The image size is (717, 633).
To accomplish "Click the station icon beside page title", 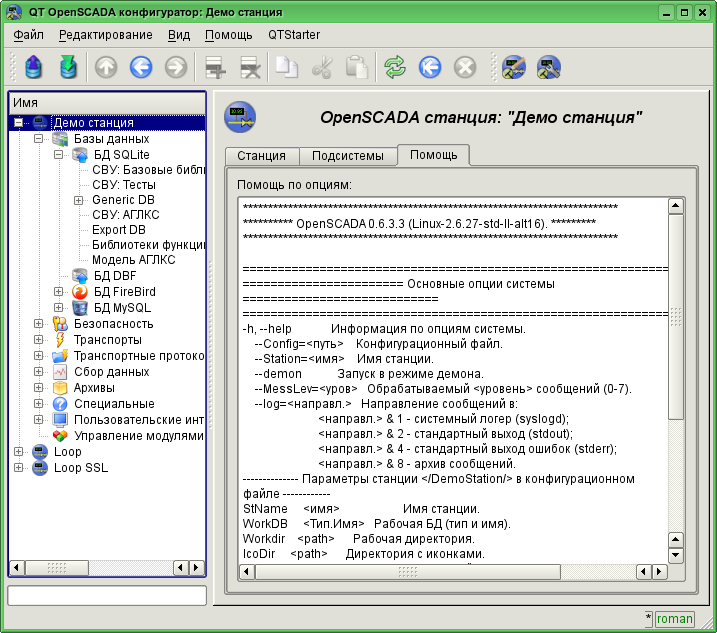I will pyautogui.click(x=240, y=117).
